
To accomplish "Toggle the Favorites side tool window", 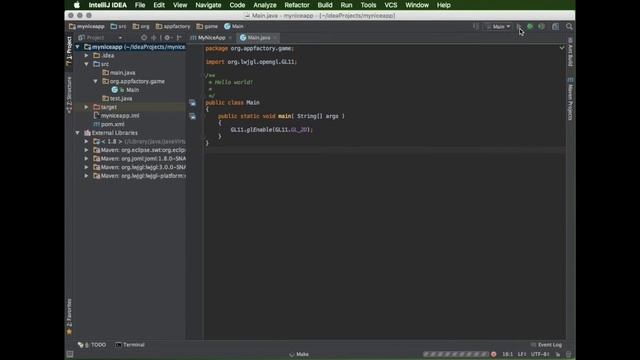I will click(69, 316).
